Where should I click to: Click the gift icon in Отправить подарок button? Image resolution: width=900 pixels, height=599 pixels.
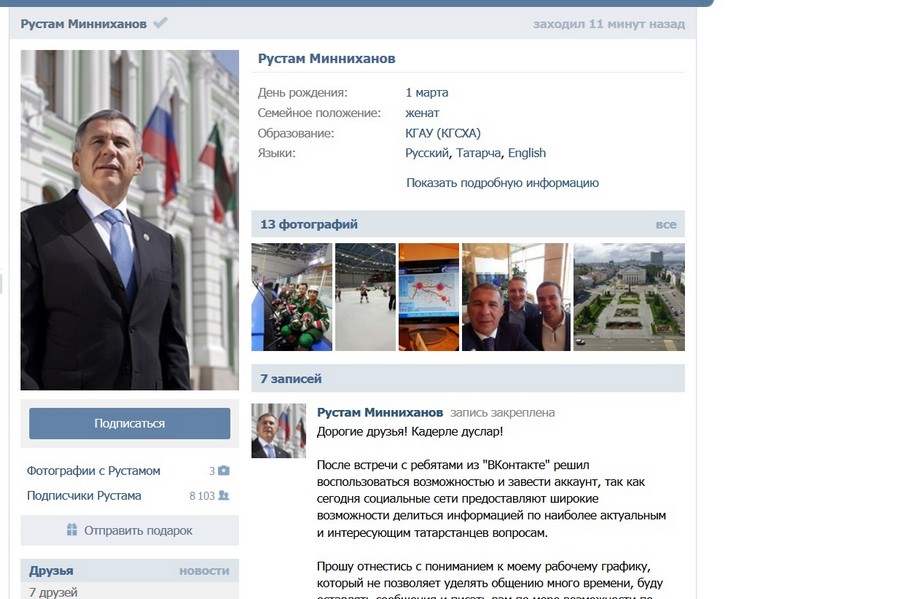click(71, 529)
